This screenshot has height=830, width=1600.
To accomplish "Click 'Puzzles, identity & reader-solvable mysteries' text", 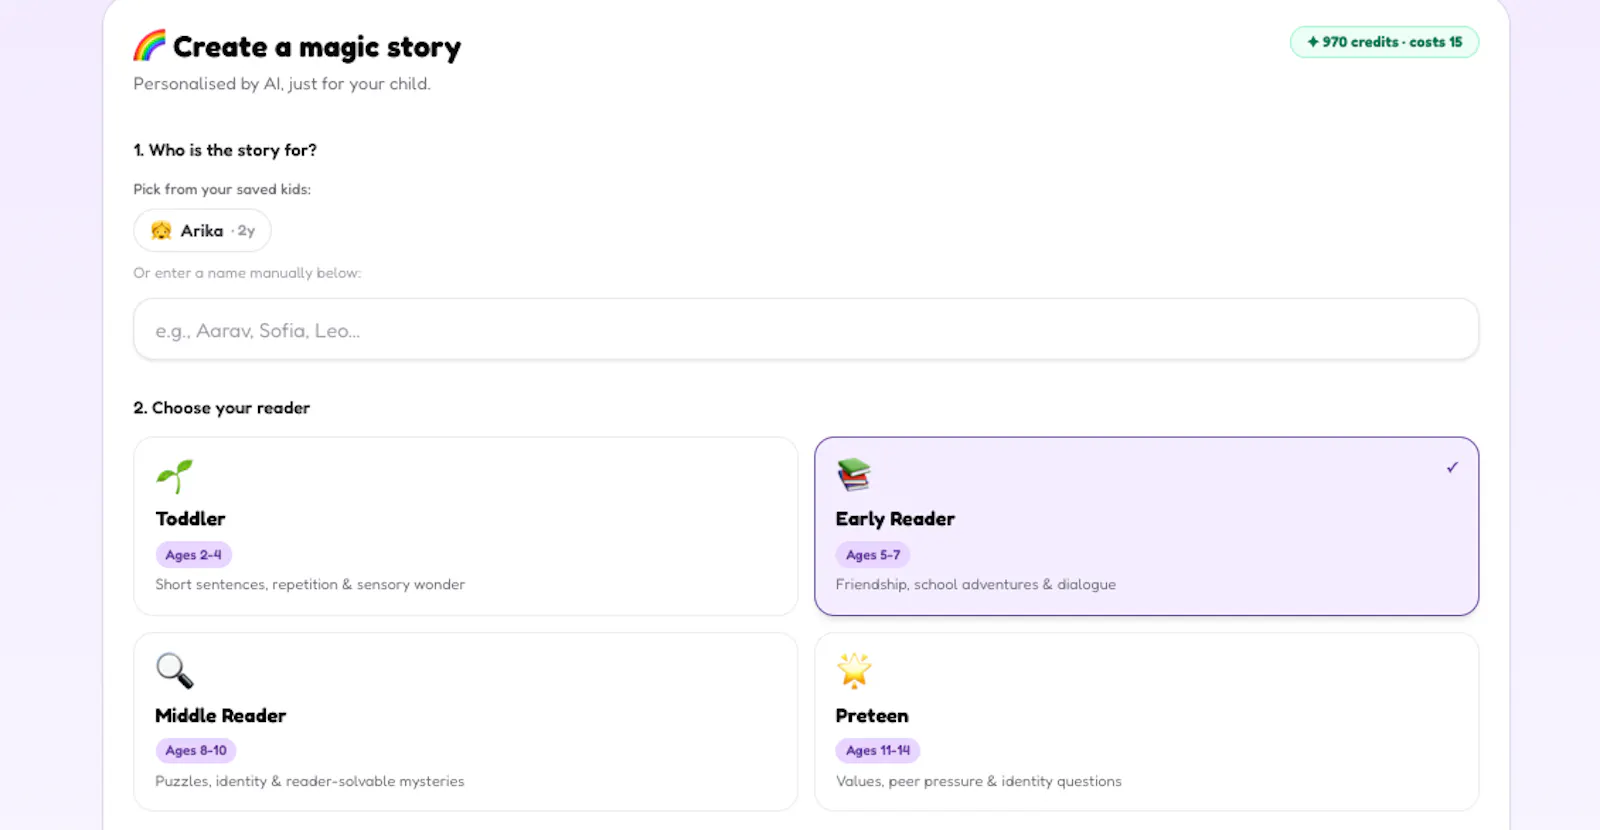I will tap(310, 782).
